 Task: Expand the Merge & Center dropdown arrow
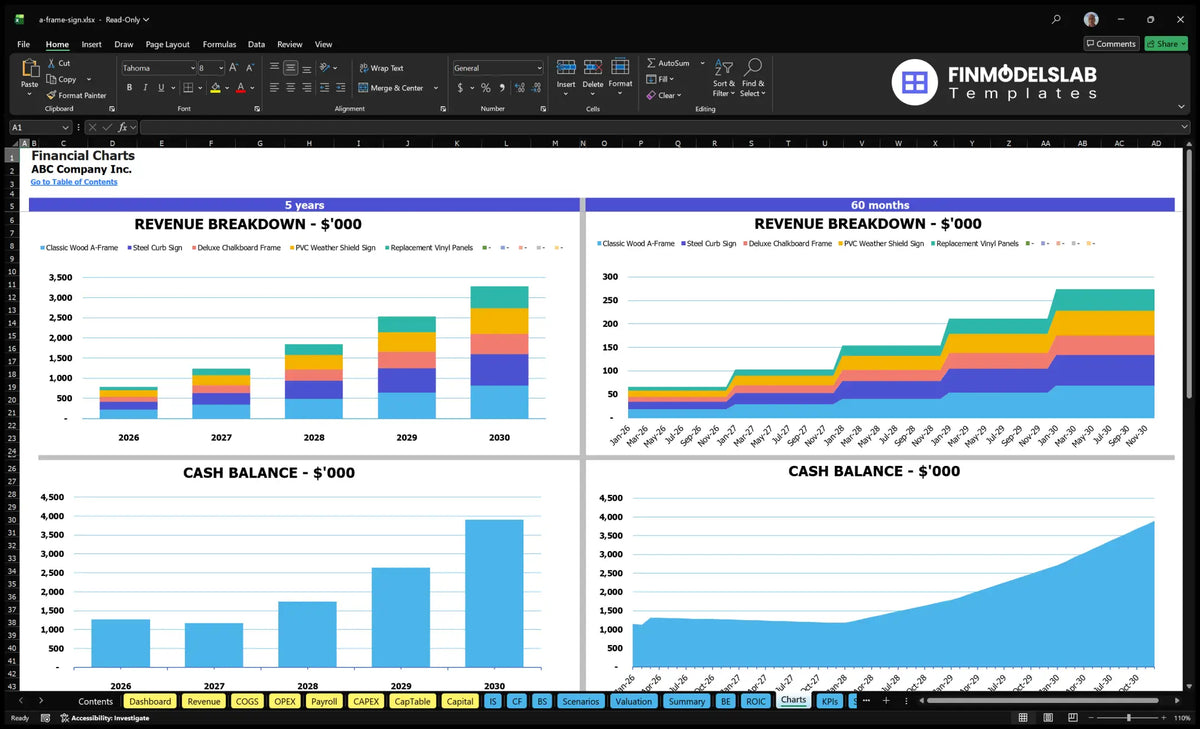click(436, 88)
